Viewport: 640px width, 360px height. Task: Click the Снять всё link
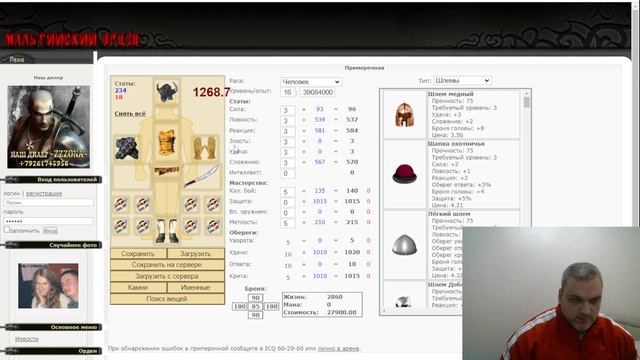[x=130, y=113]
